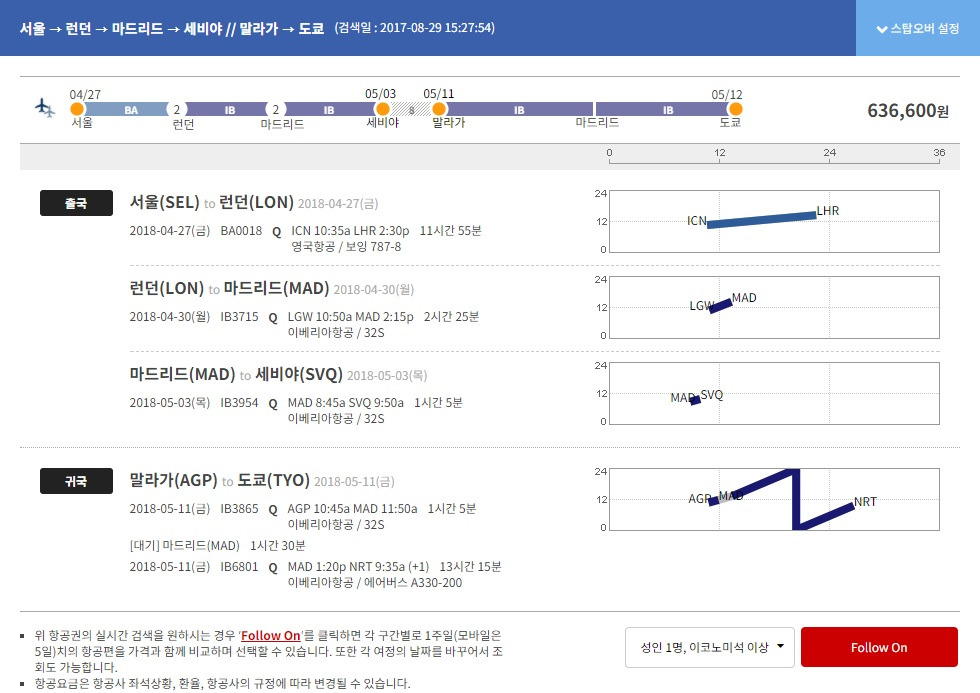This screenshot has width=980, height=693.
Task: Click flight number BA0018
Action: click(x=241, y=231)
